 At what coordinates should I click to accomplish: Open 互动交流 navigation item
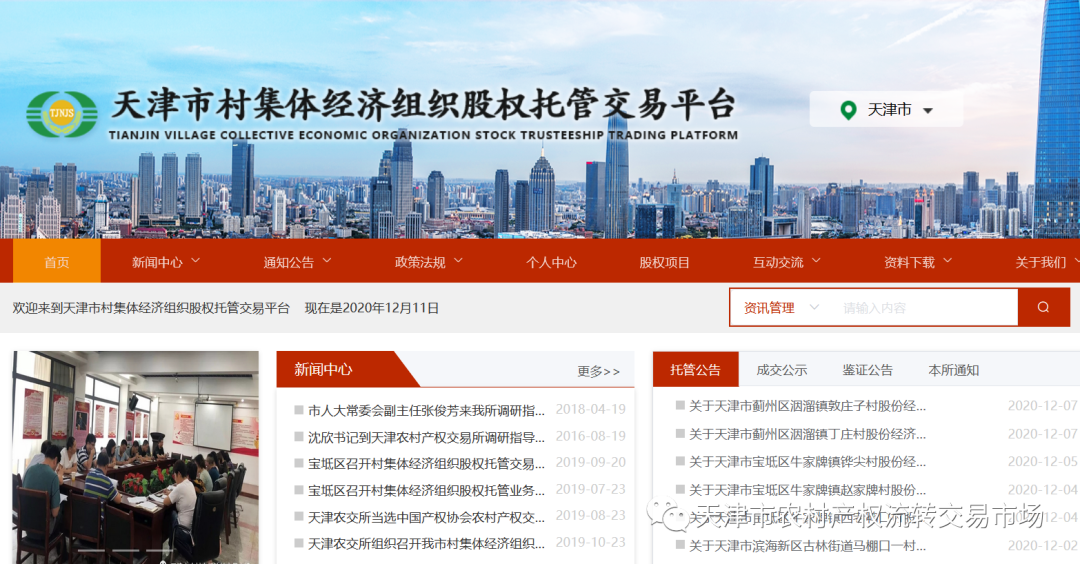778,262
